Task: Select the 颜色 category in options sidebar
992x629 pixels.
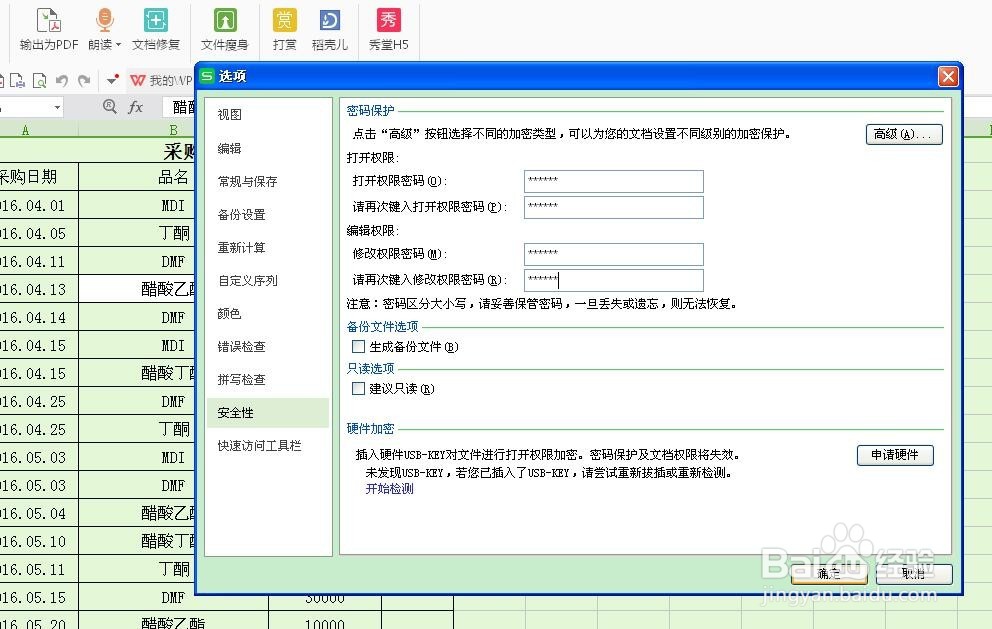Action: coord(229,313)
